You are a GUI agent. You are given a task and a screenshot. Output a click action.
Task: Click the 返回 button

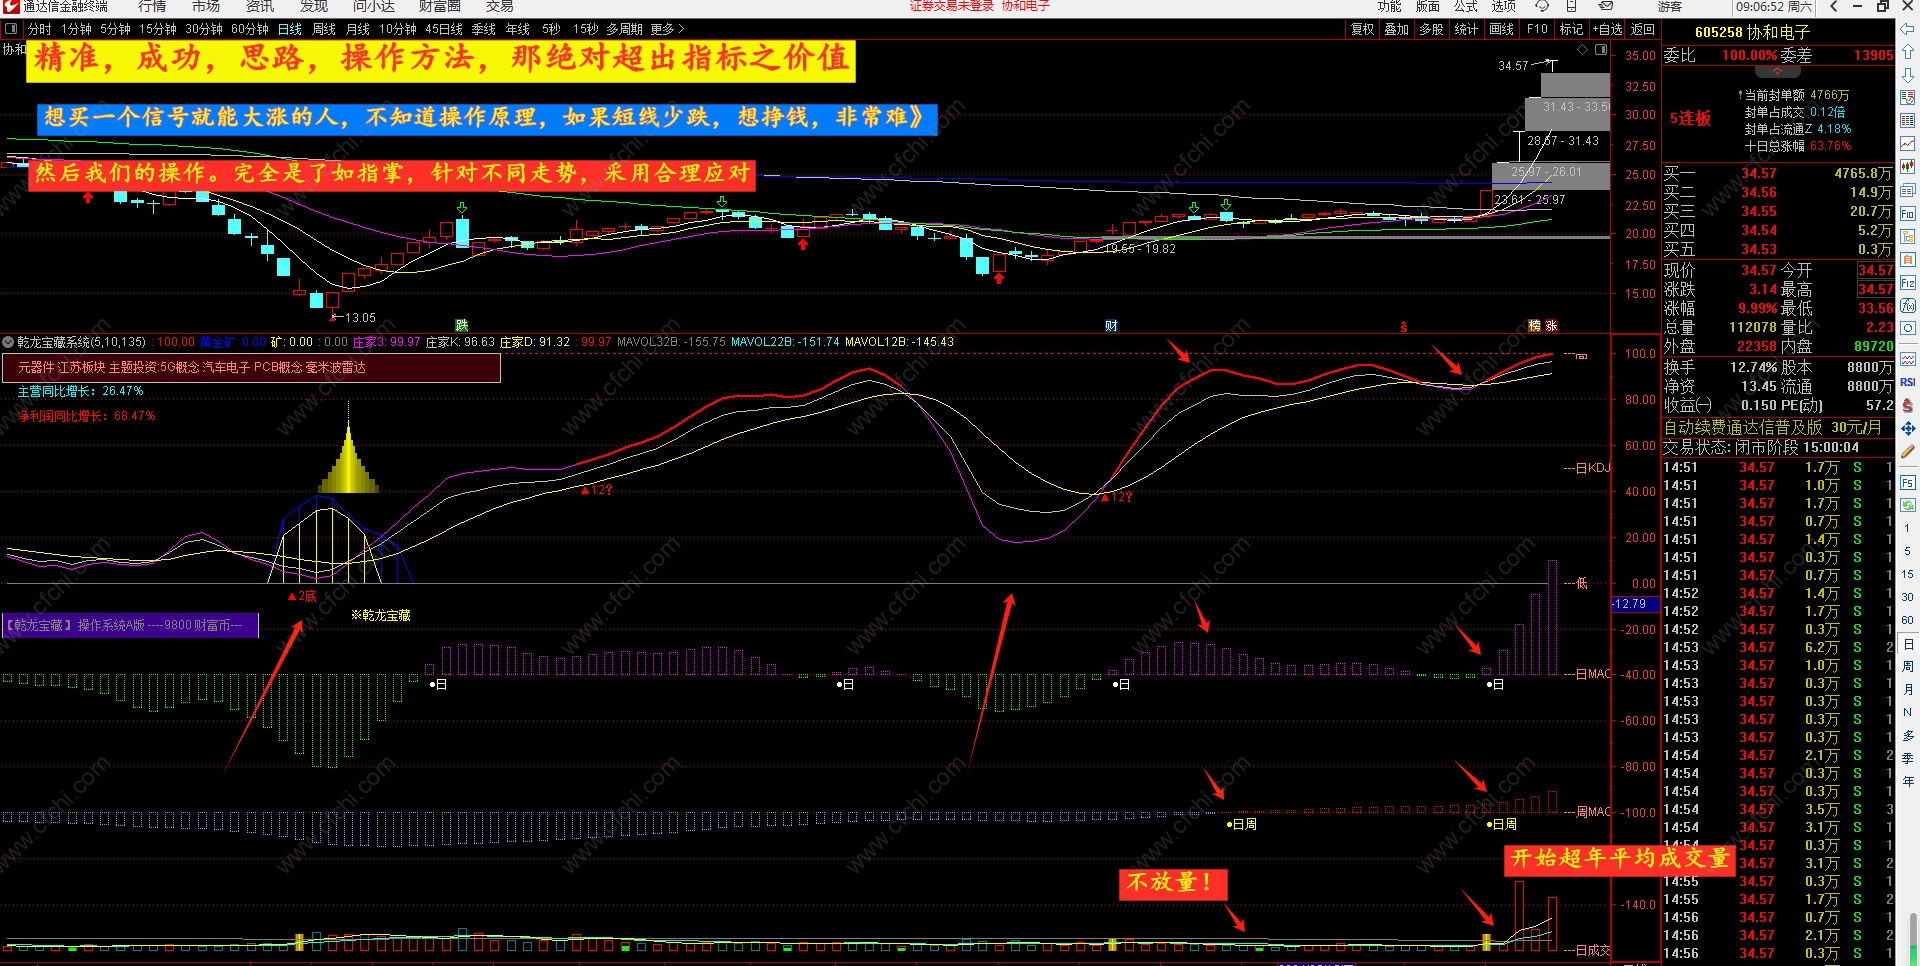click(1643, 29)
